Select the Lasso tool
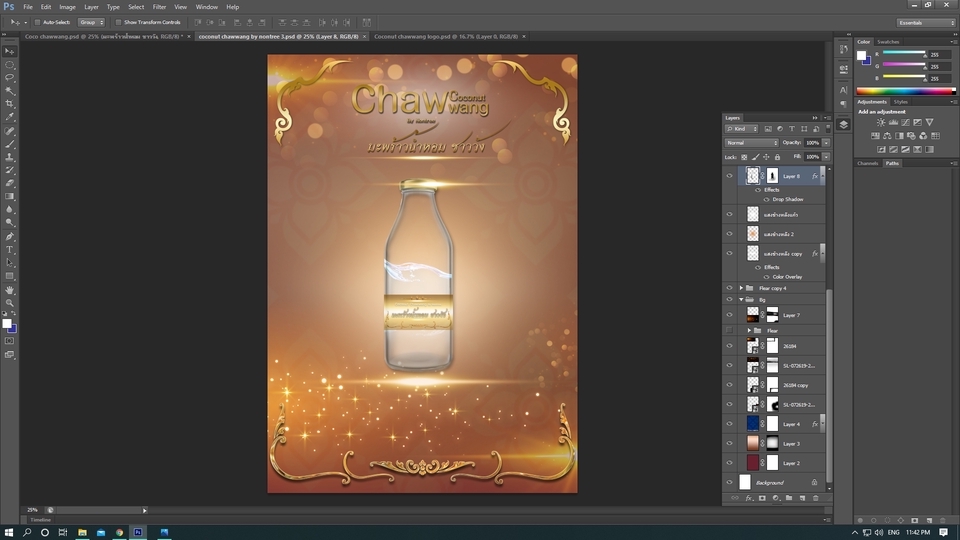960x540 pixels. click(9, 78)
